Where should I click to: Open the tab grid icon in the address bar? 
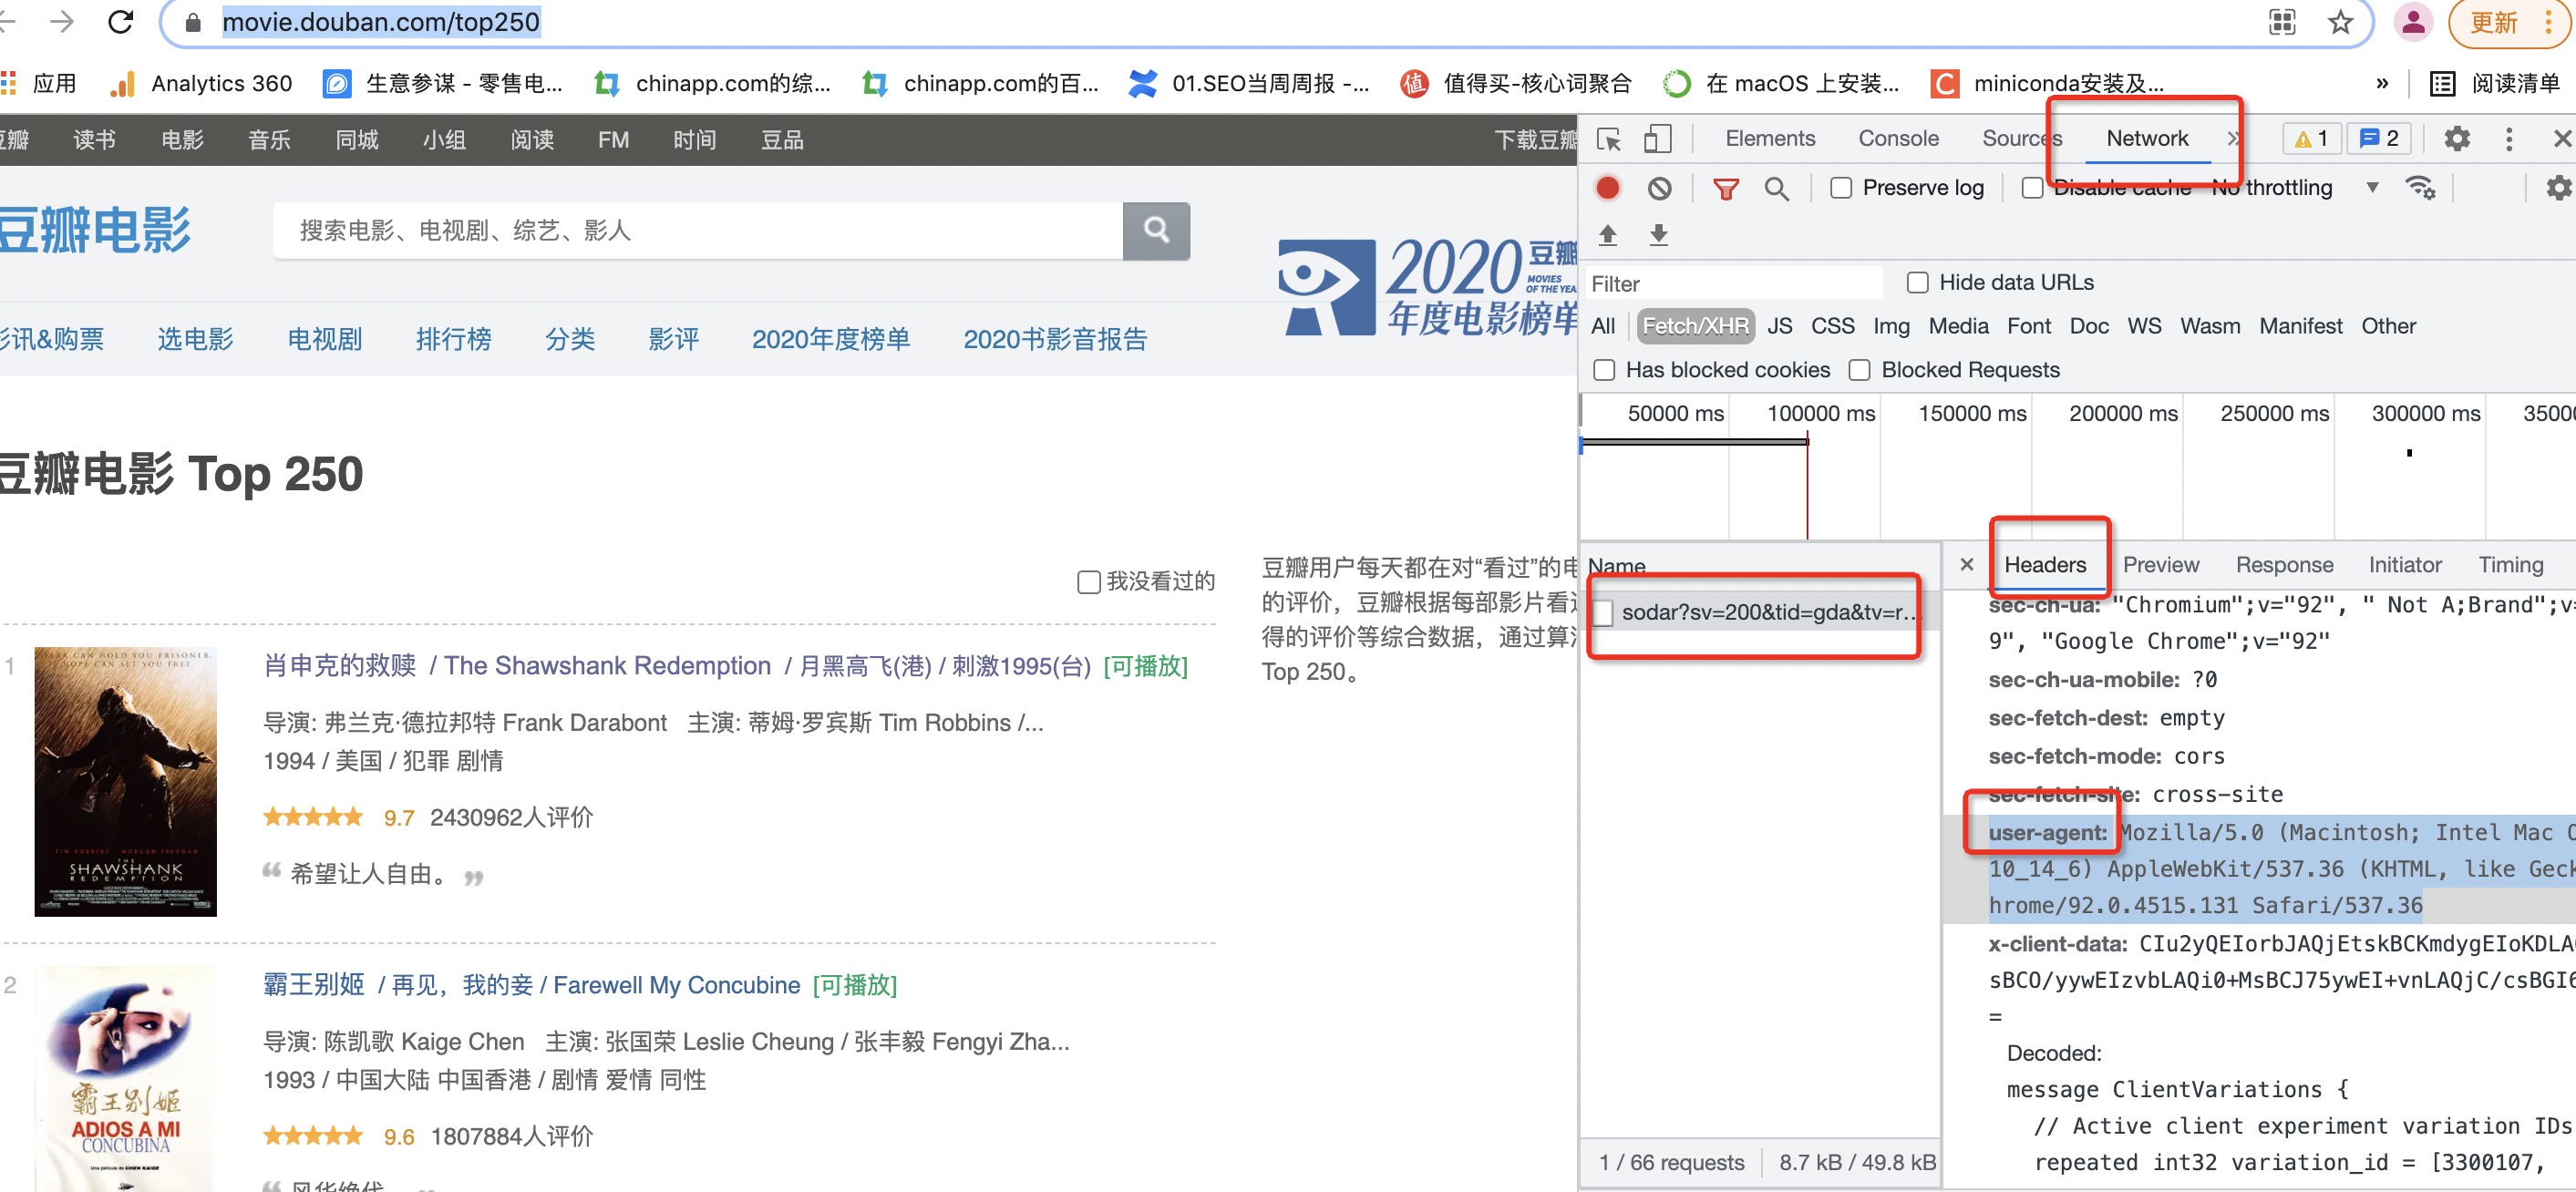coord(2282,22)
